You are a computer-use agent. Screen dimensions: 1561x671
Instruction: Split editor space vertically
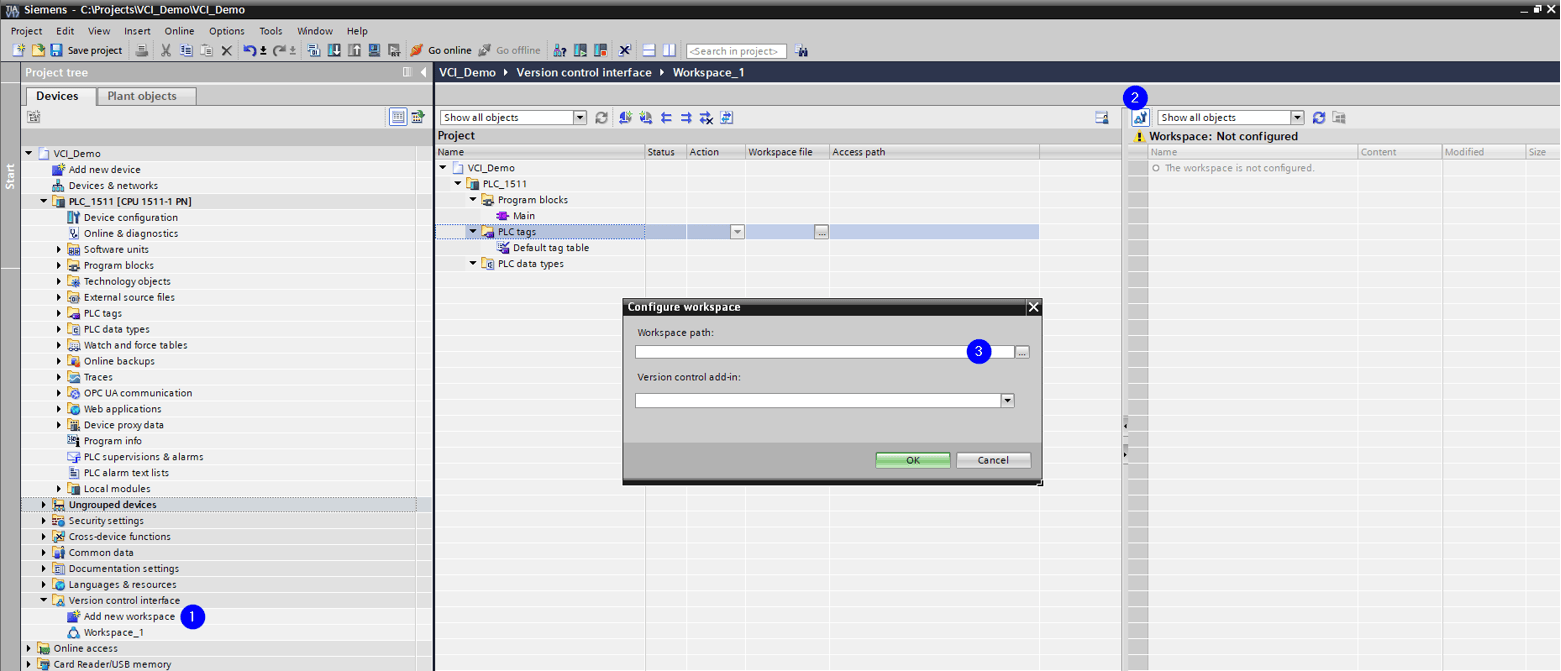pyautogui.click(x=668, y=50)
